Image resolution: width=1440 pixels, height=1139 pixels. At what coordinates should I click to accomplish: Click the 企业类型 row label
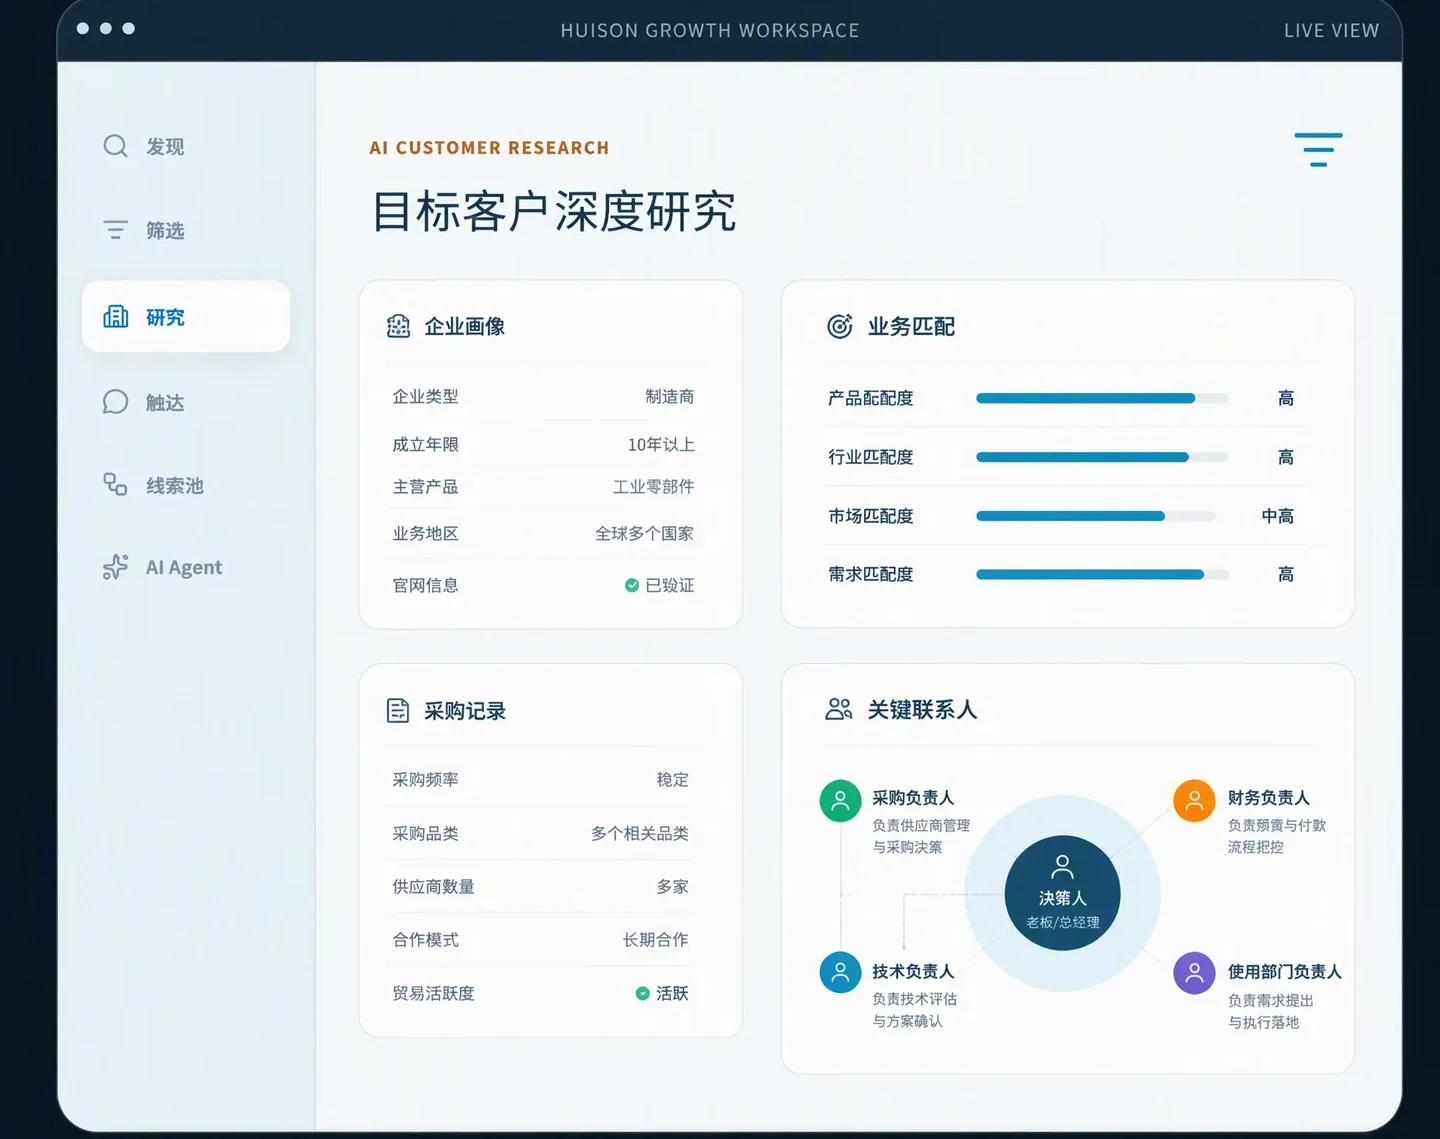pos(425,396)
